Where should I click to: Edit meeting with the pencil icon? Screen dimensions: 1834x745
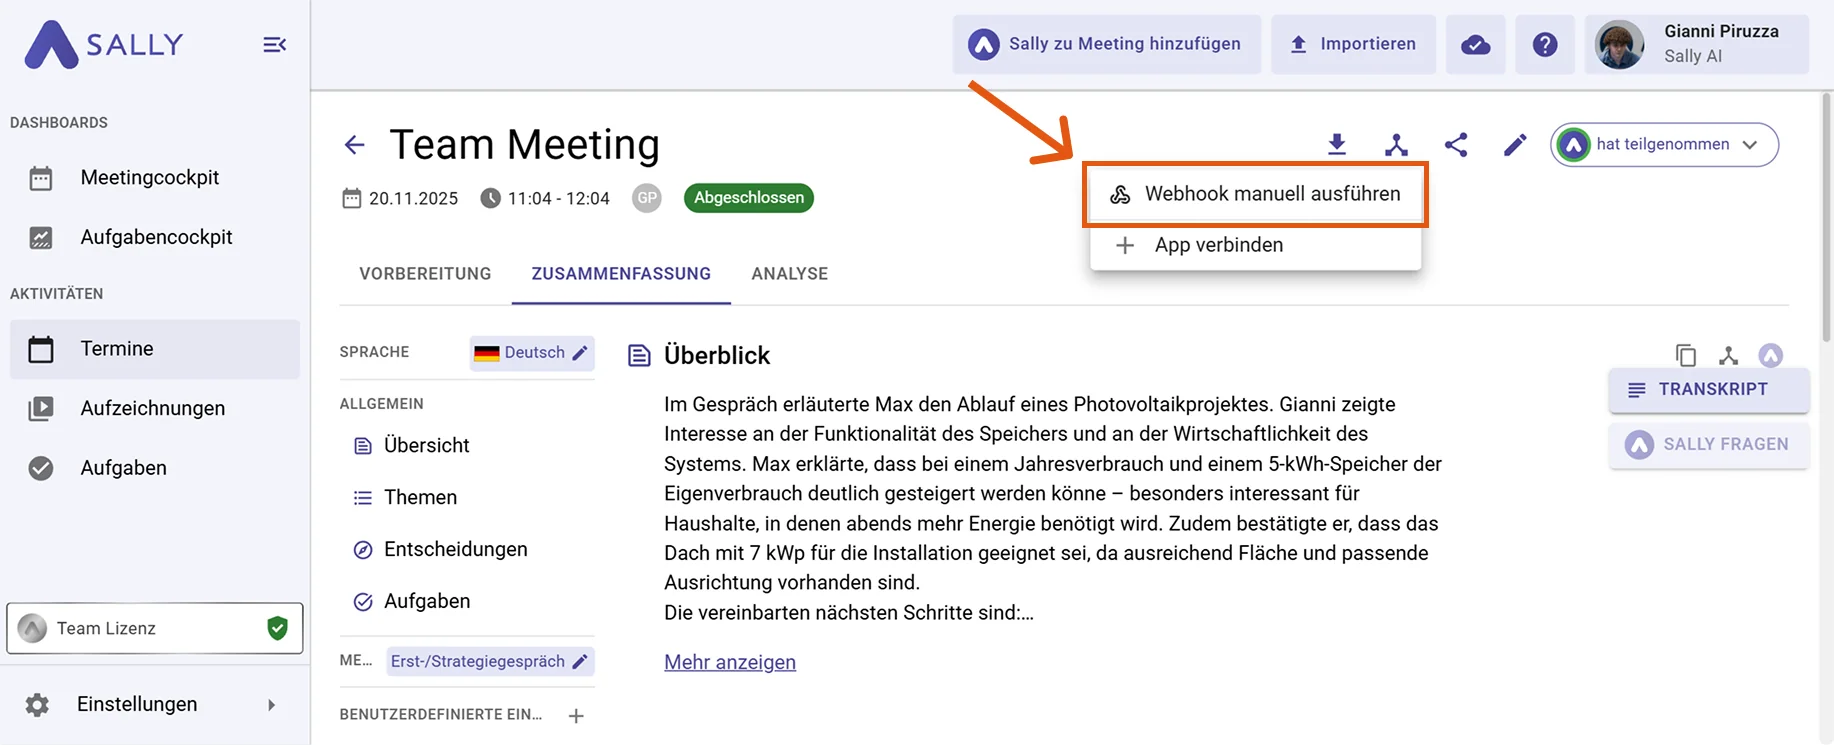(1515, 144)
